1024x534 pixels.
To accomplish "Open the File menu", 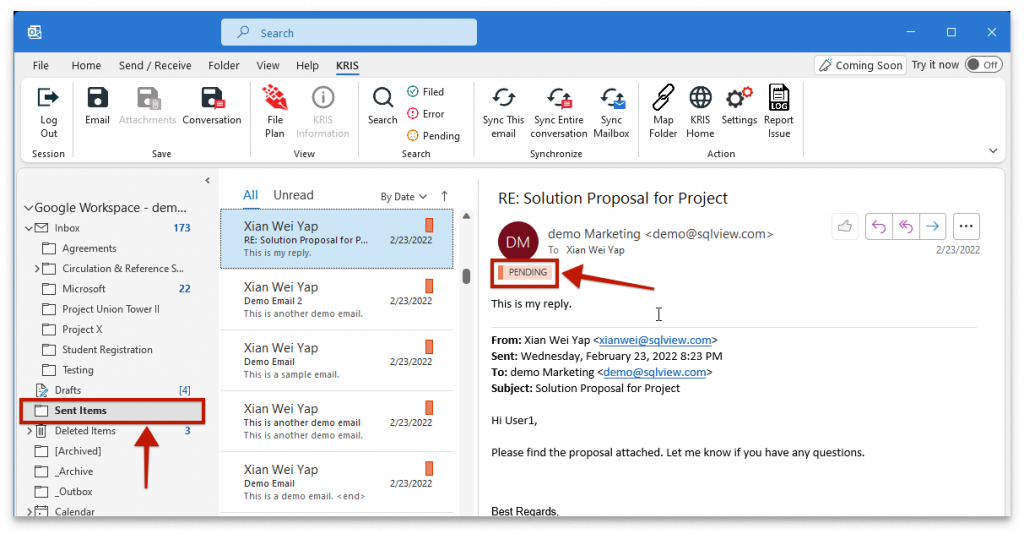I will click(x=40, y=65).
